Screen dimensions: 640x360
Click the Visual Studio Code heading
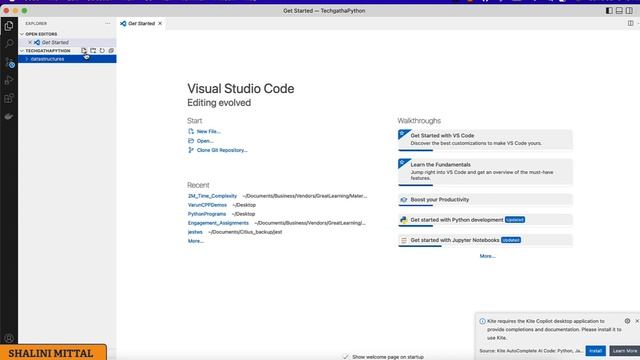tap(241, 89)
